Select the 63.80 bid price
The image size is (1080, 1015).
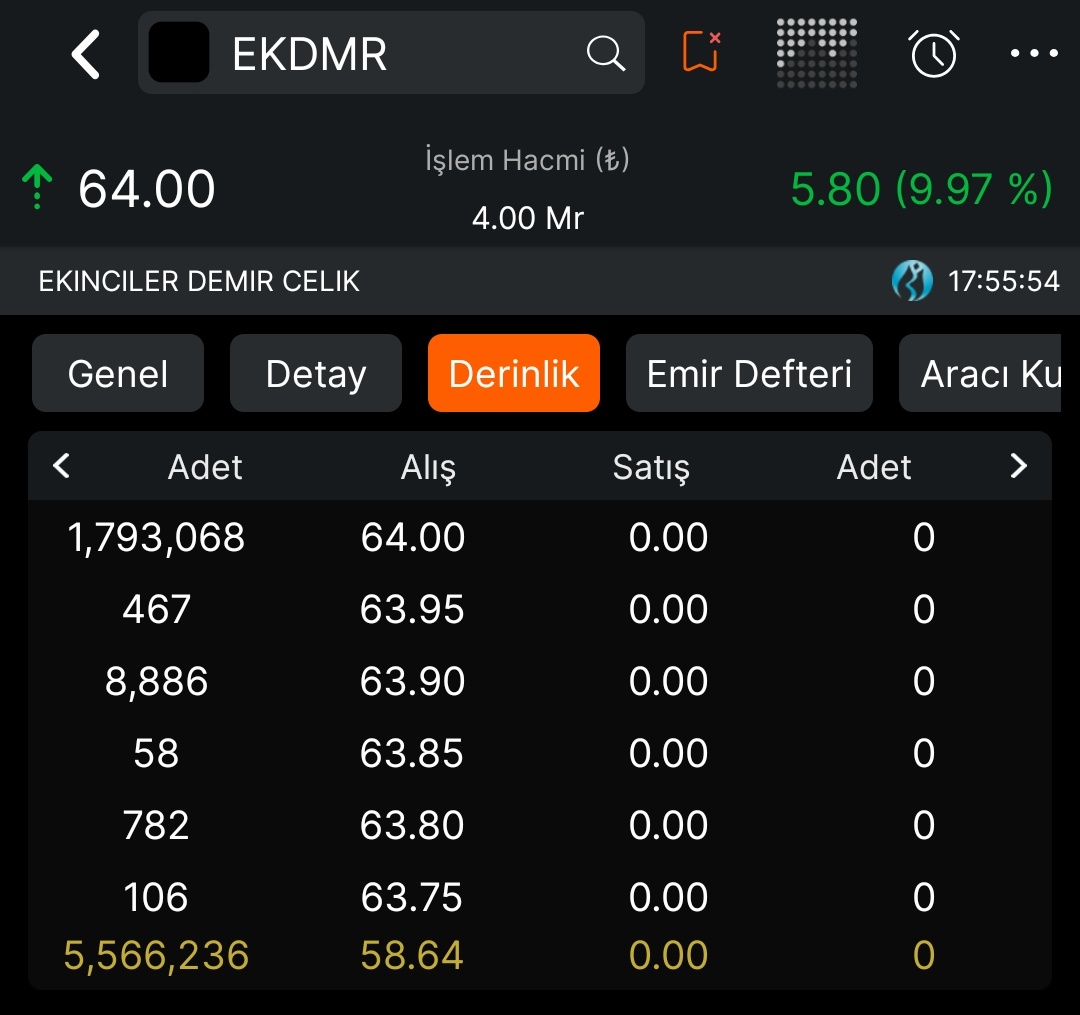(413, 825)
